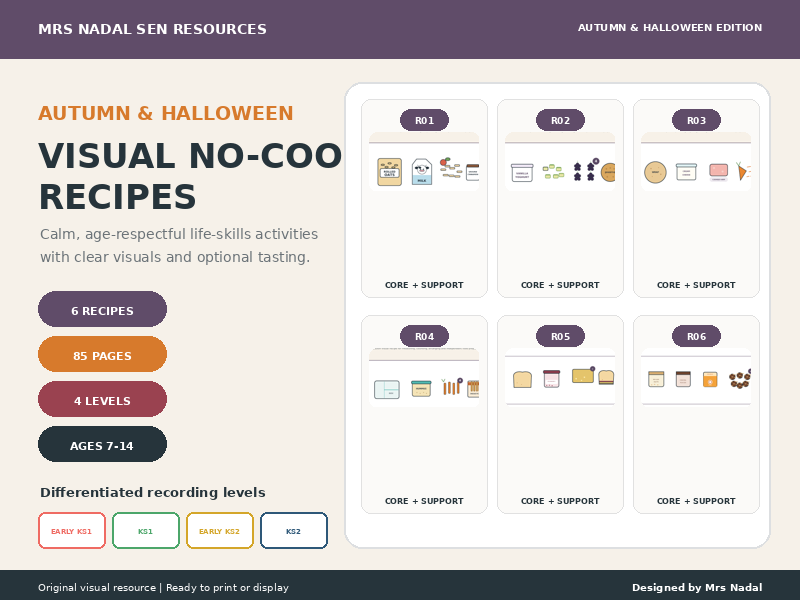
Task: Open the R06 recipe badge
Action: pyautogui.click(x=696, y=336)
